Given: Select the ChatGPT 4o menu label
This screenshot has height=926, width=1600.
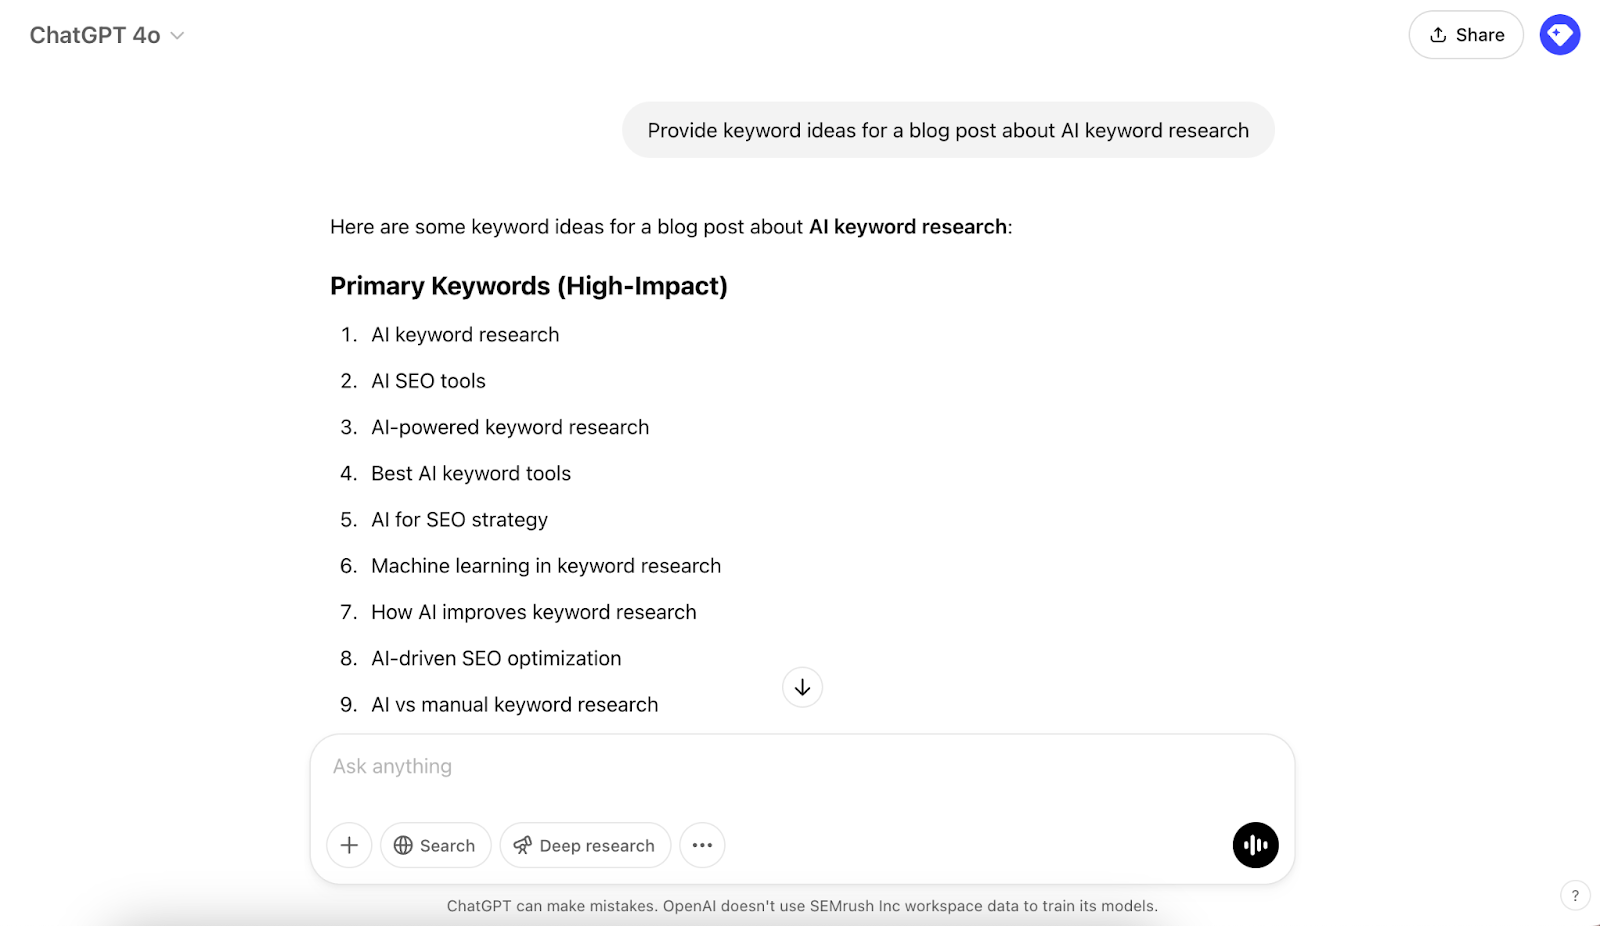Looking at the screenshot, I should 94,34.
